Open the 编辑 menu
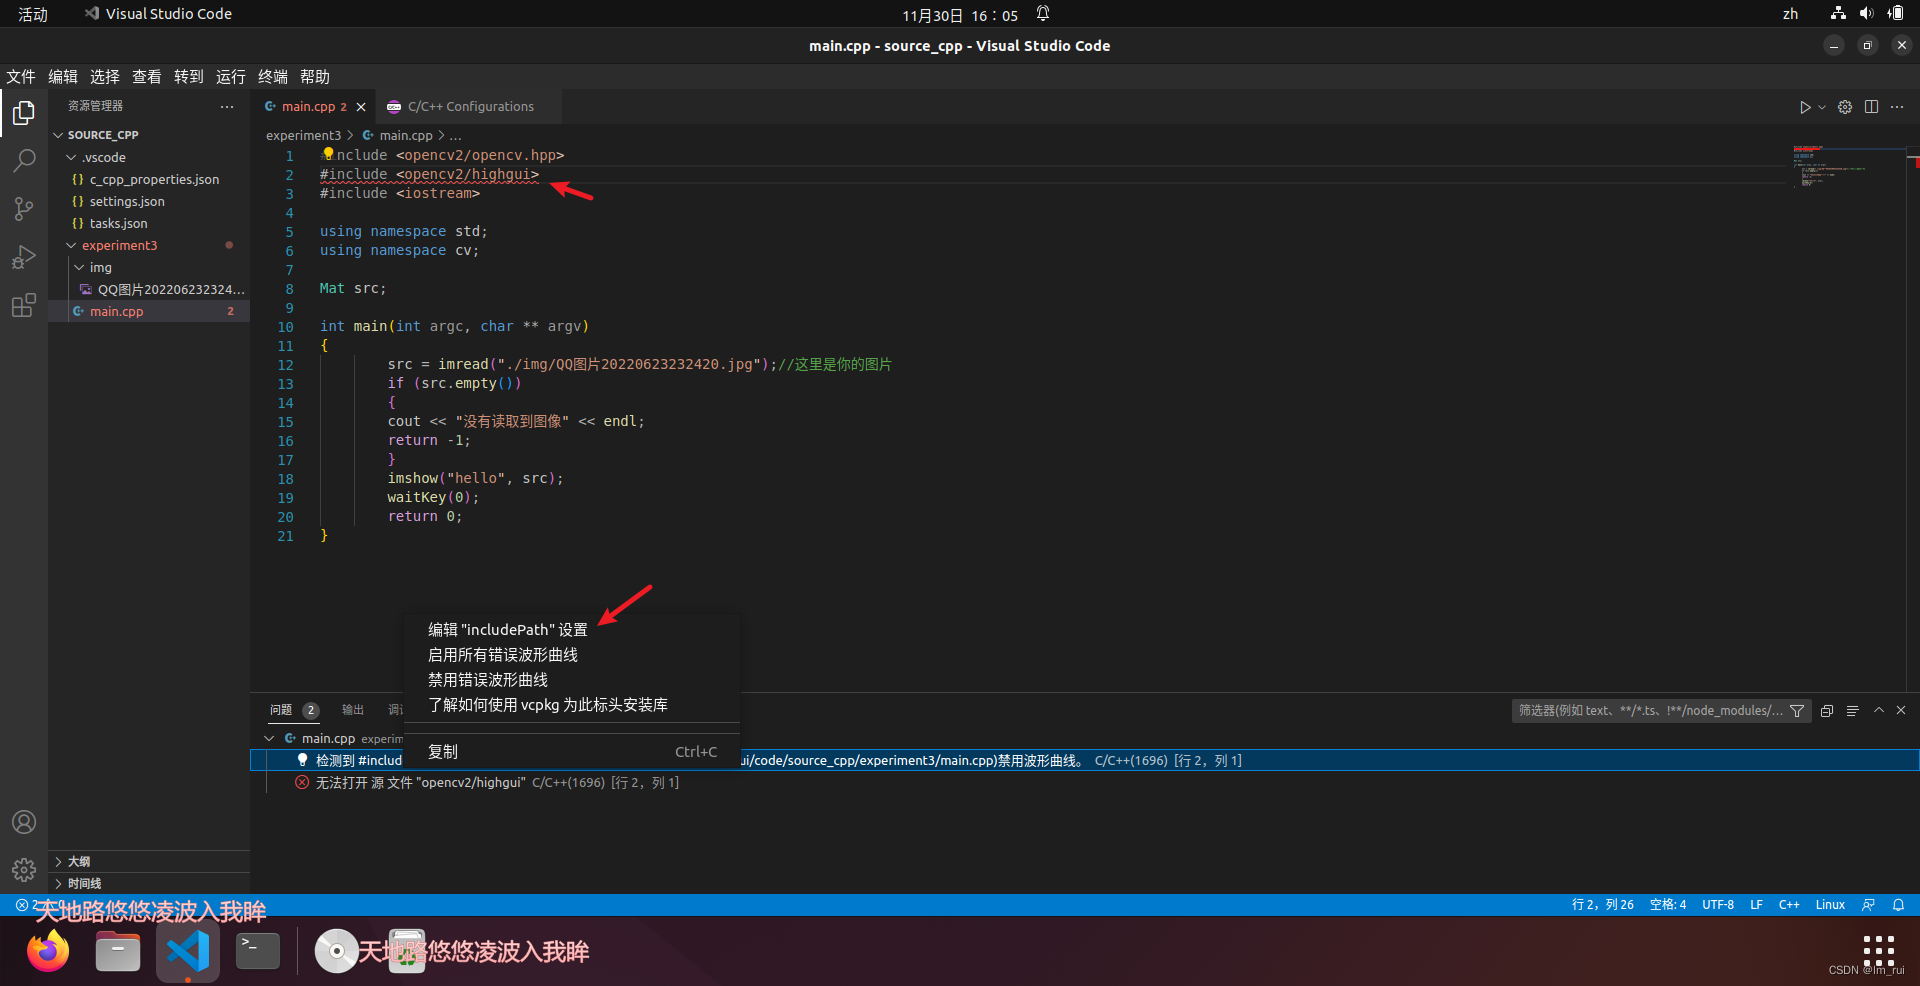 [63, 77]
